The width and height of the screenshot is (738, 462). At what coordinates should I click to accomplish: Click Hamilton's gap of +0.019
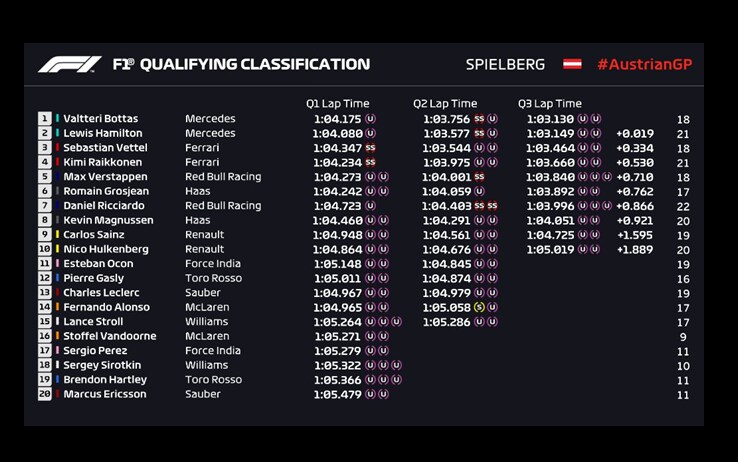pos(635,134)
